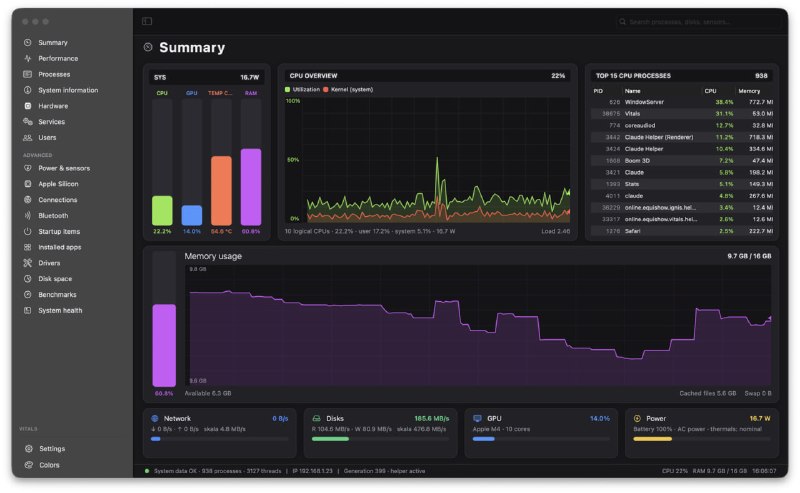The height and width of the screenshot is (493, 800).
Task: Select the Safari process row
Action: pyautogui.click(x=682, y=231)
